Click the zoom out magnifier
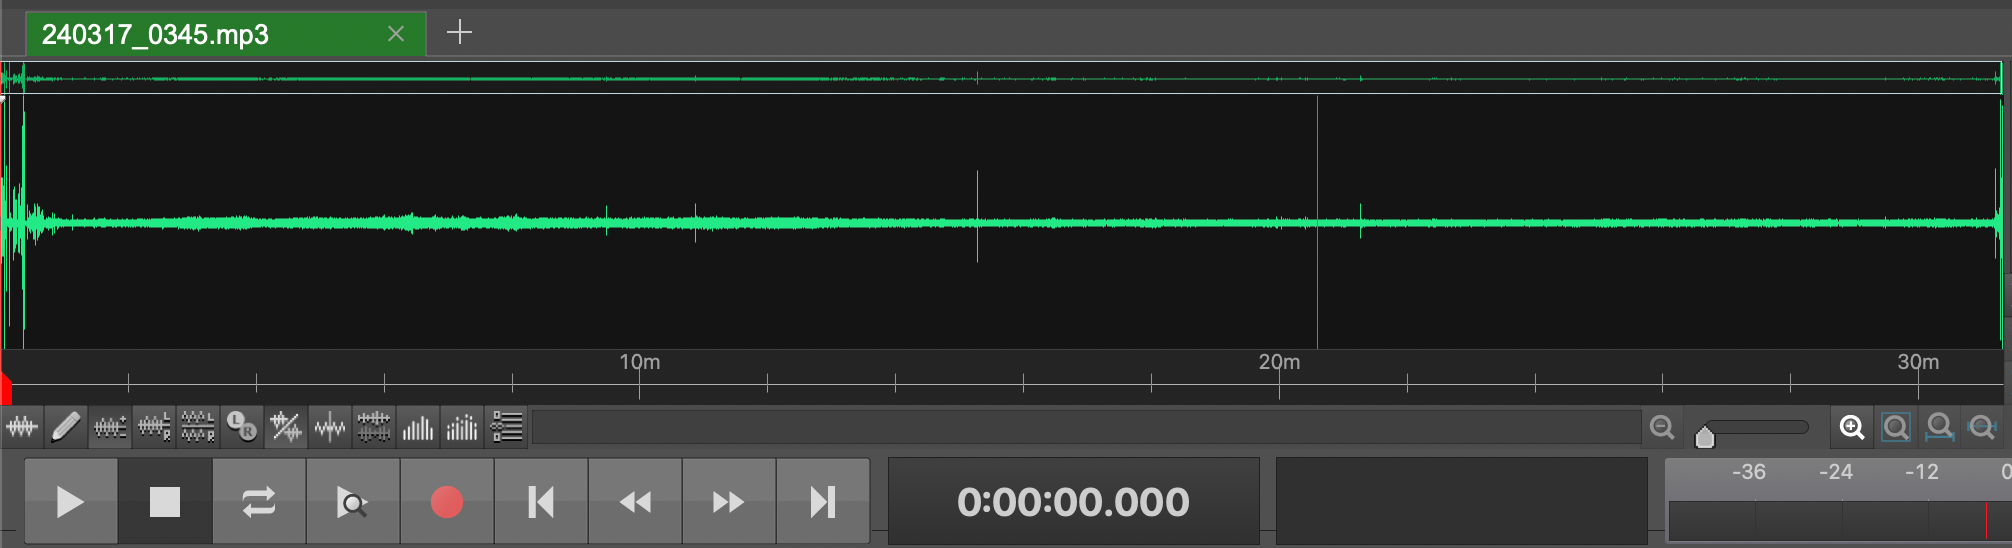The width and height of the screenshot is (2012, 548). tap(1662, 428)
